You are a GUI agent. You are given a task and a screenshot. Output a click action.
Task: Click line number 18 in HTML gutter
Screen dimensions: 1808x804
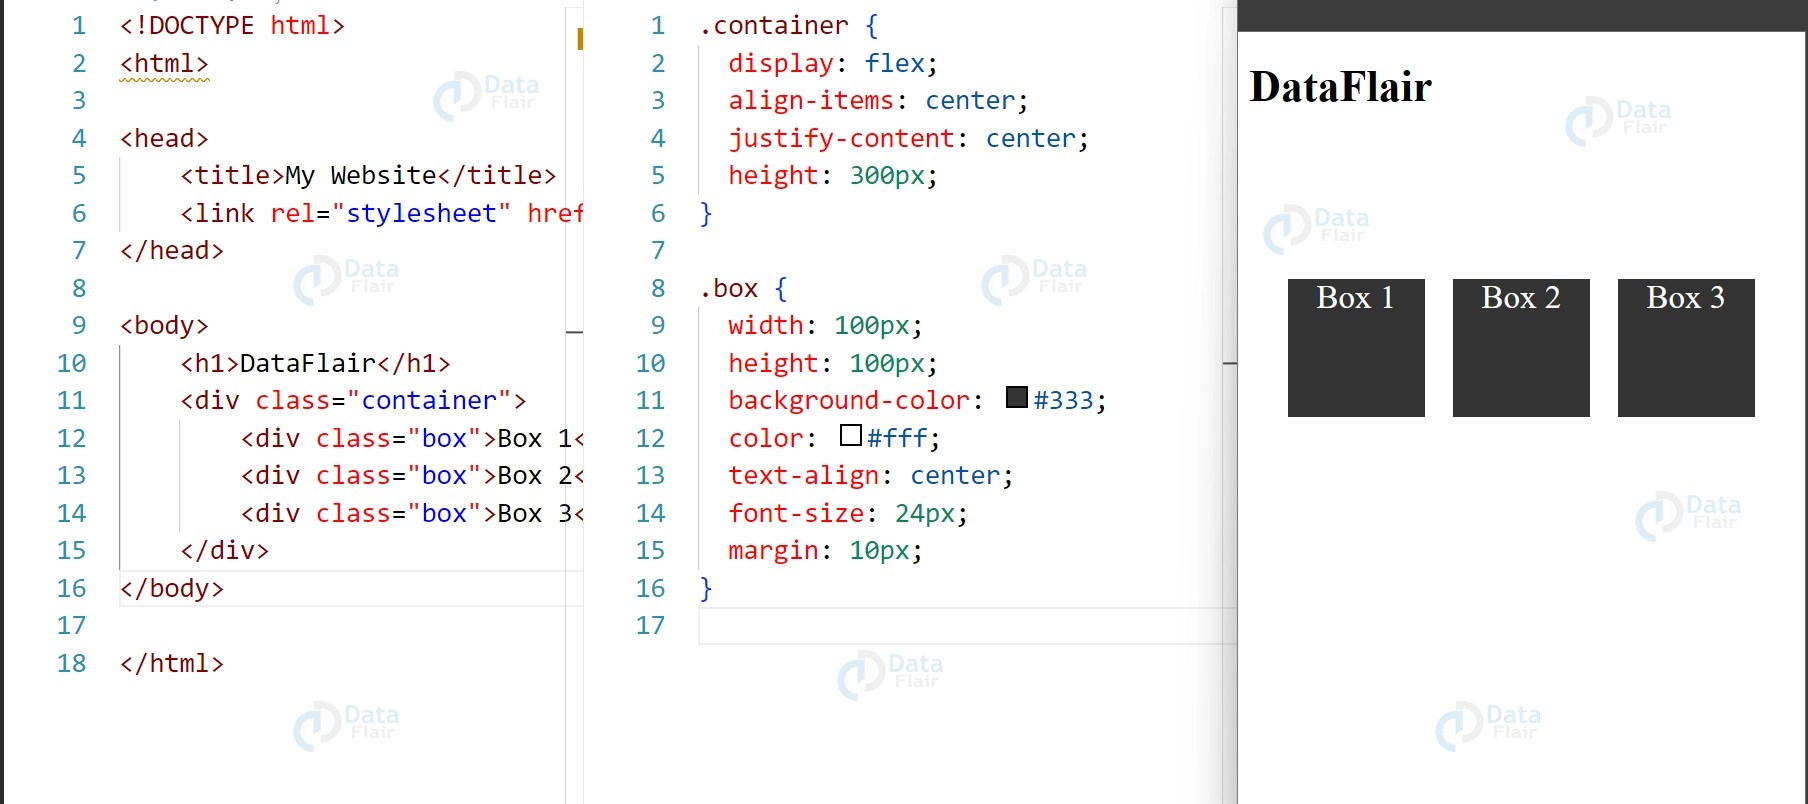coord(71,663)
